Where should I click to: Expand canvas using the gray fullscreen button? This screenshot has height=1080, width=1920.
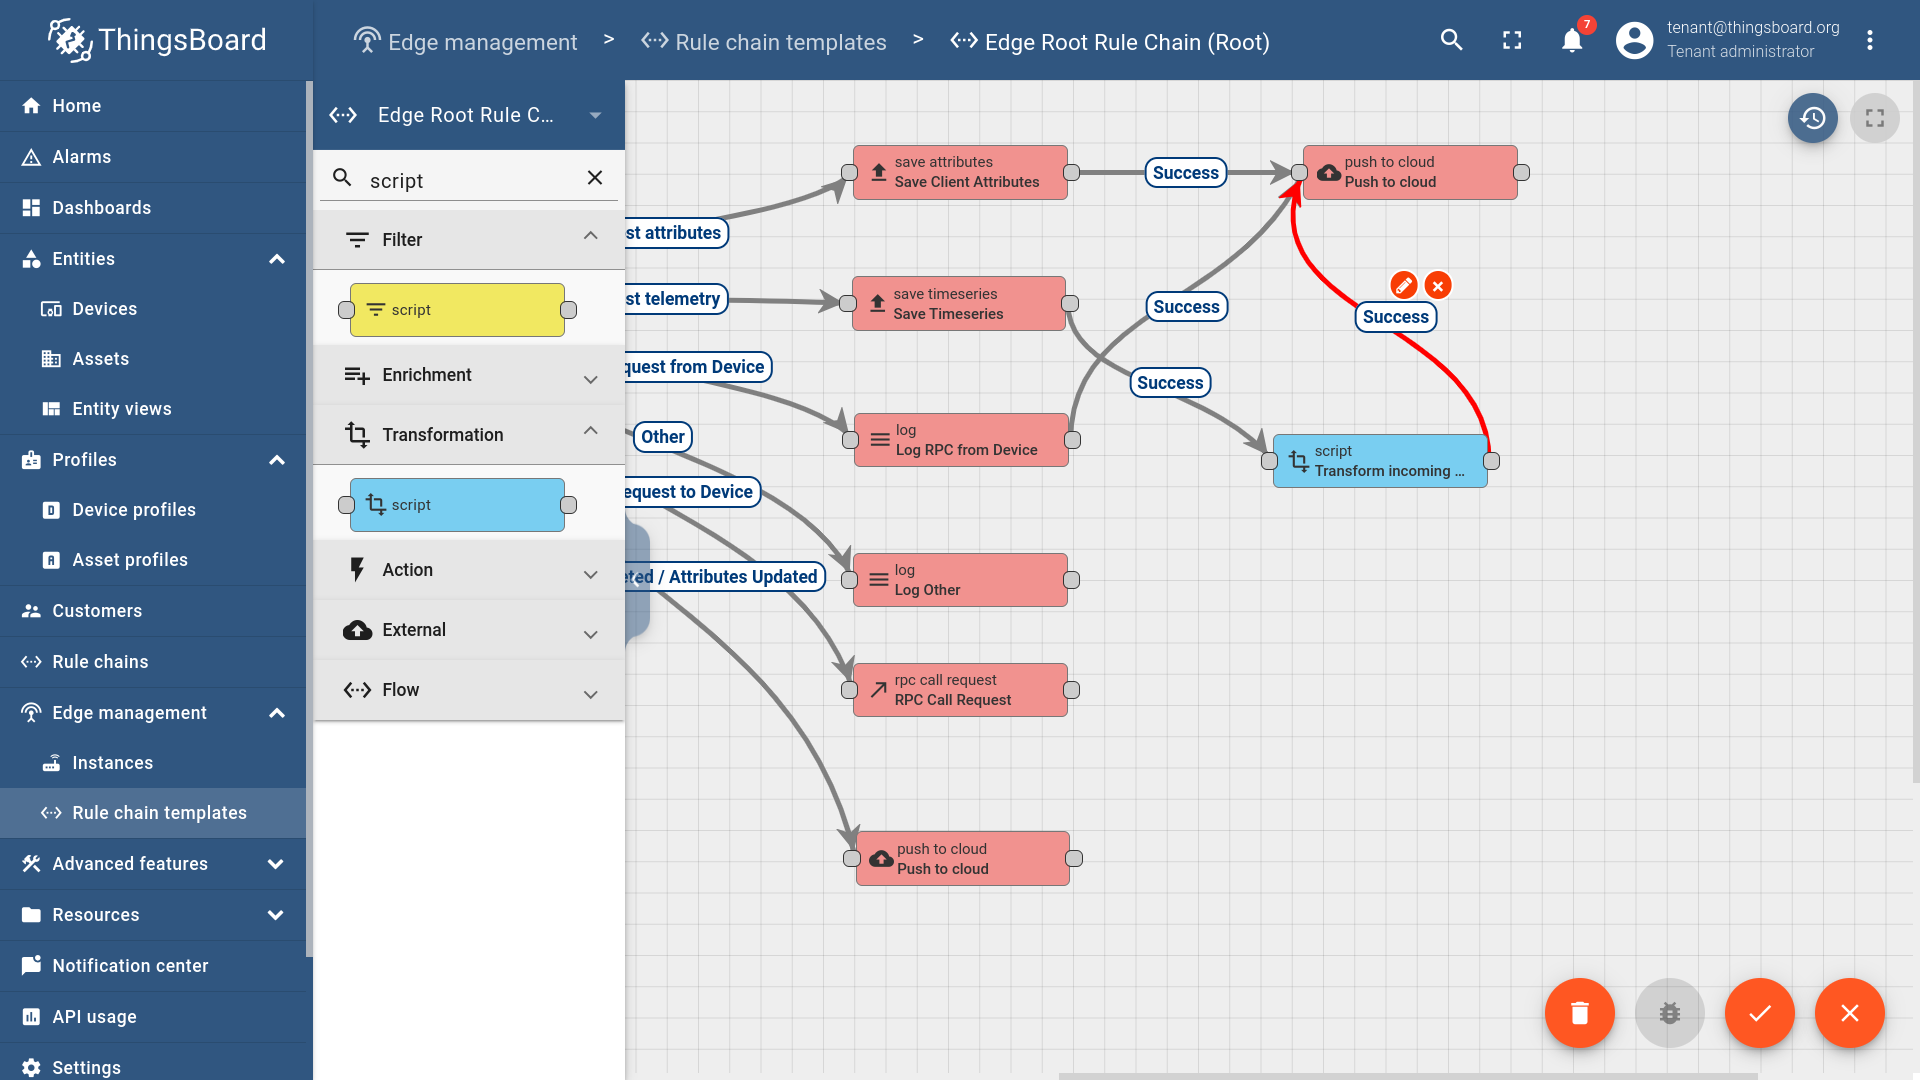(x=1875, y=118)
